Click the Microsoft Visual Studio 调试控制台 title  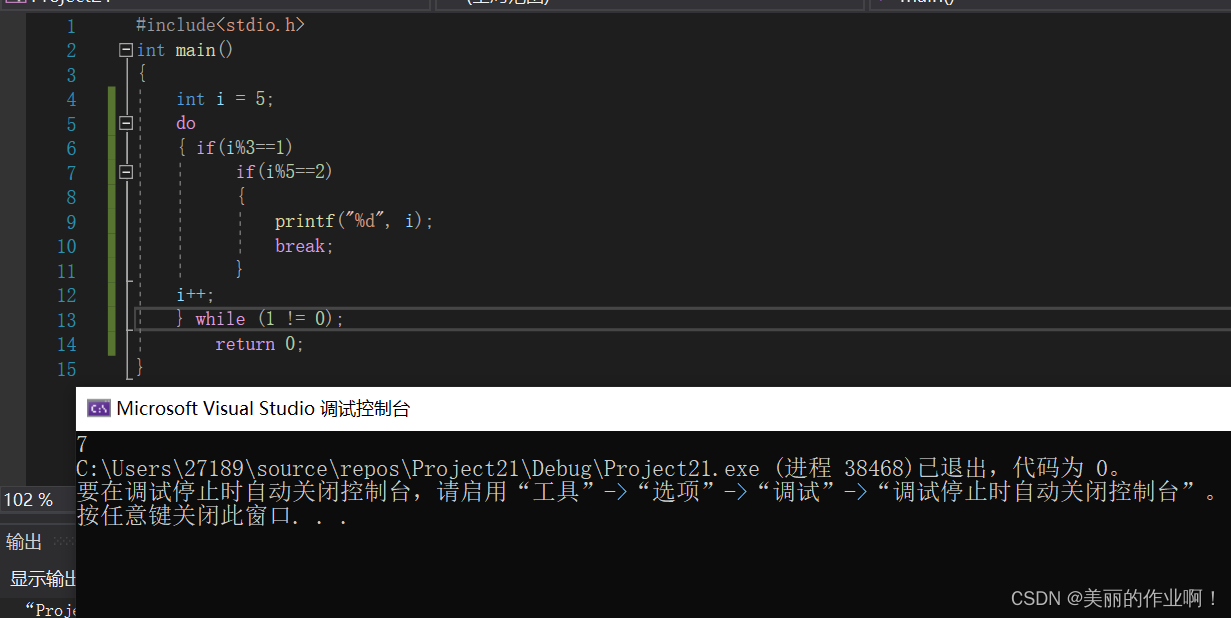coord(263,408)
